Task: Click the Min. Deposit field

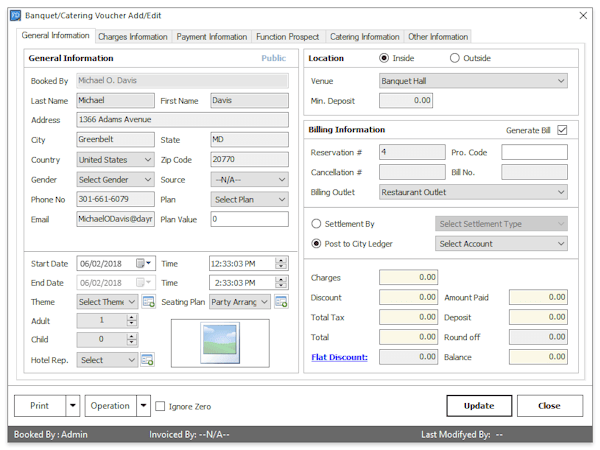Action: 406,100
